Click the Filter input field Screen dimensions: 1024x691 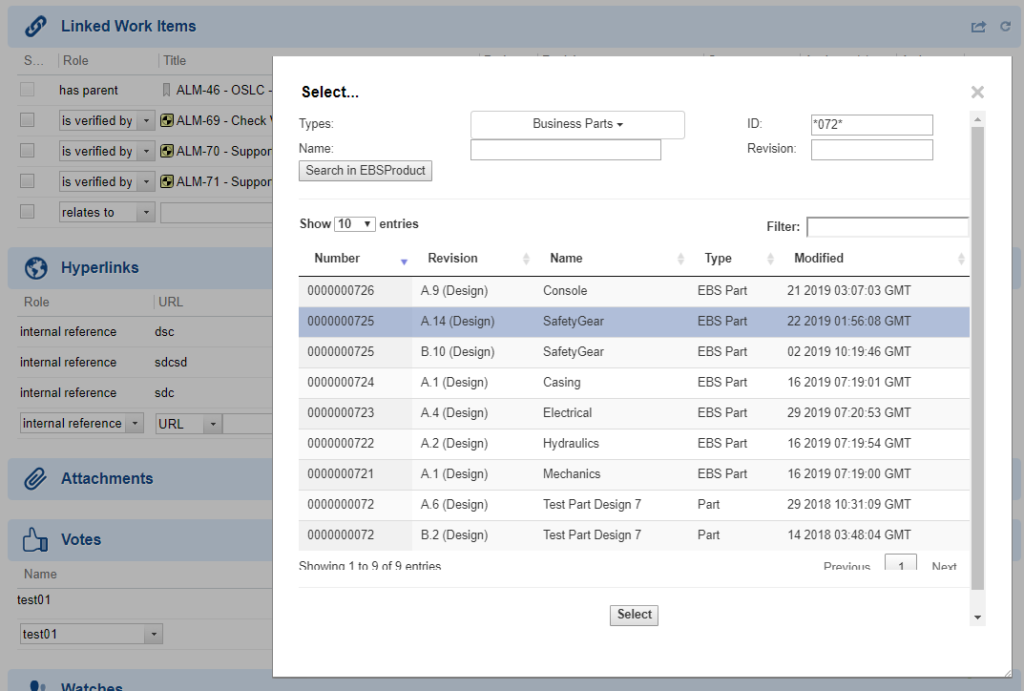tap(888, 227)
